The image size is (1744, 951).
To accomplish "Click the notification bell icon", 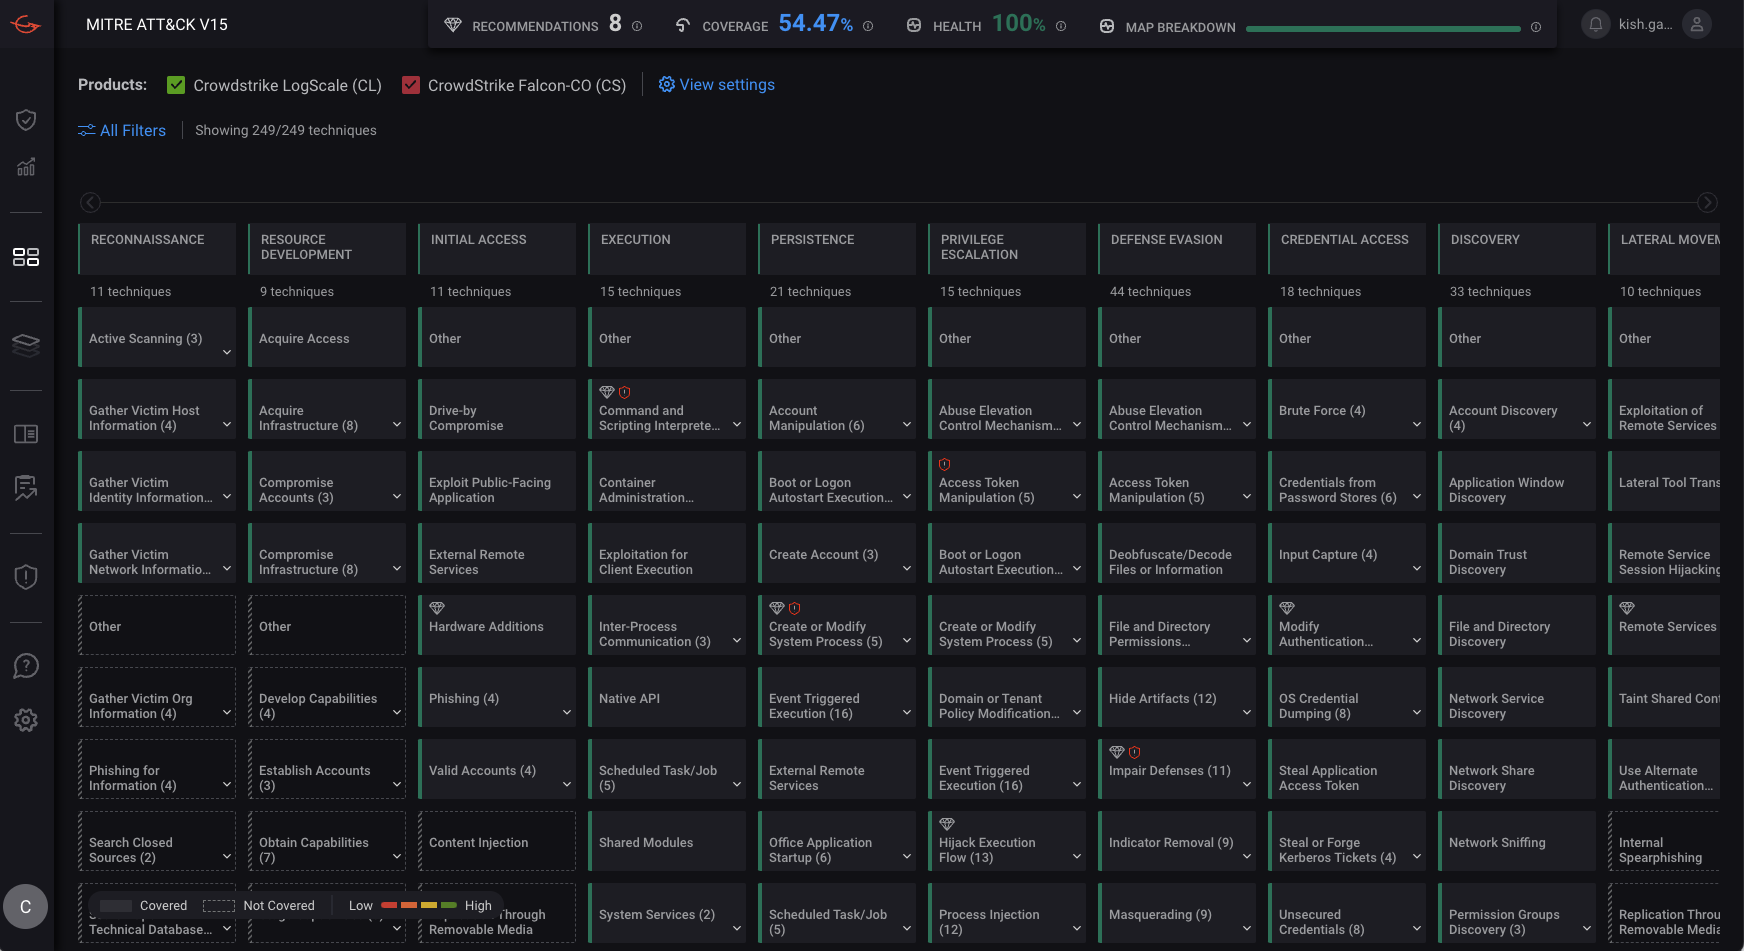I will (x=1596, y=24).
